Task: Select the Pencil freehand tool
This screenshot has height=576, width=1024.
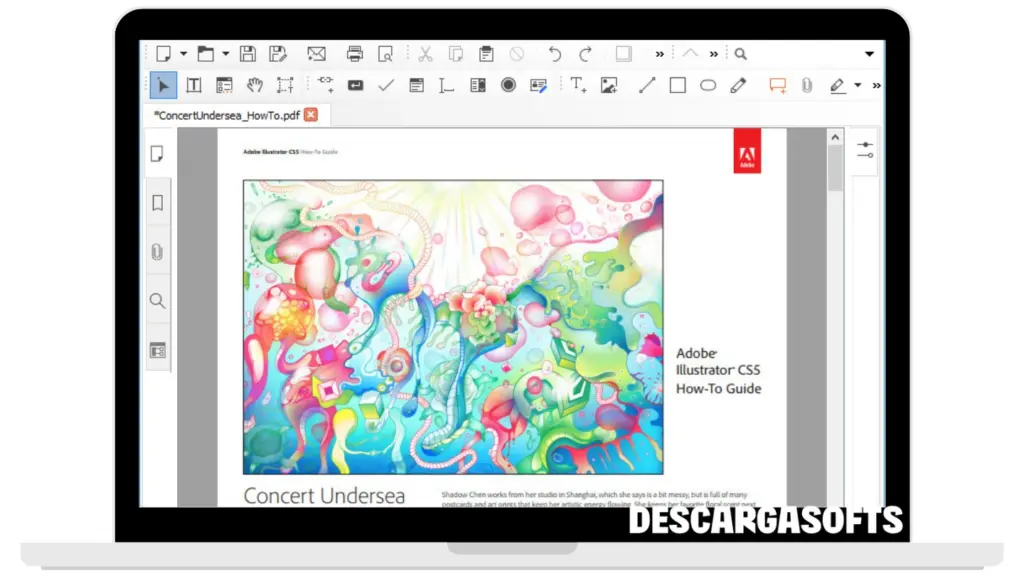Action: [x=738, y=85]
